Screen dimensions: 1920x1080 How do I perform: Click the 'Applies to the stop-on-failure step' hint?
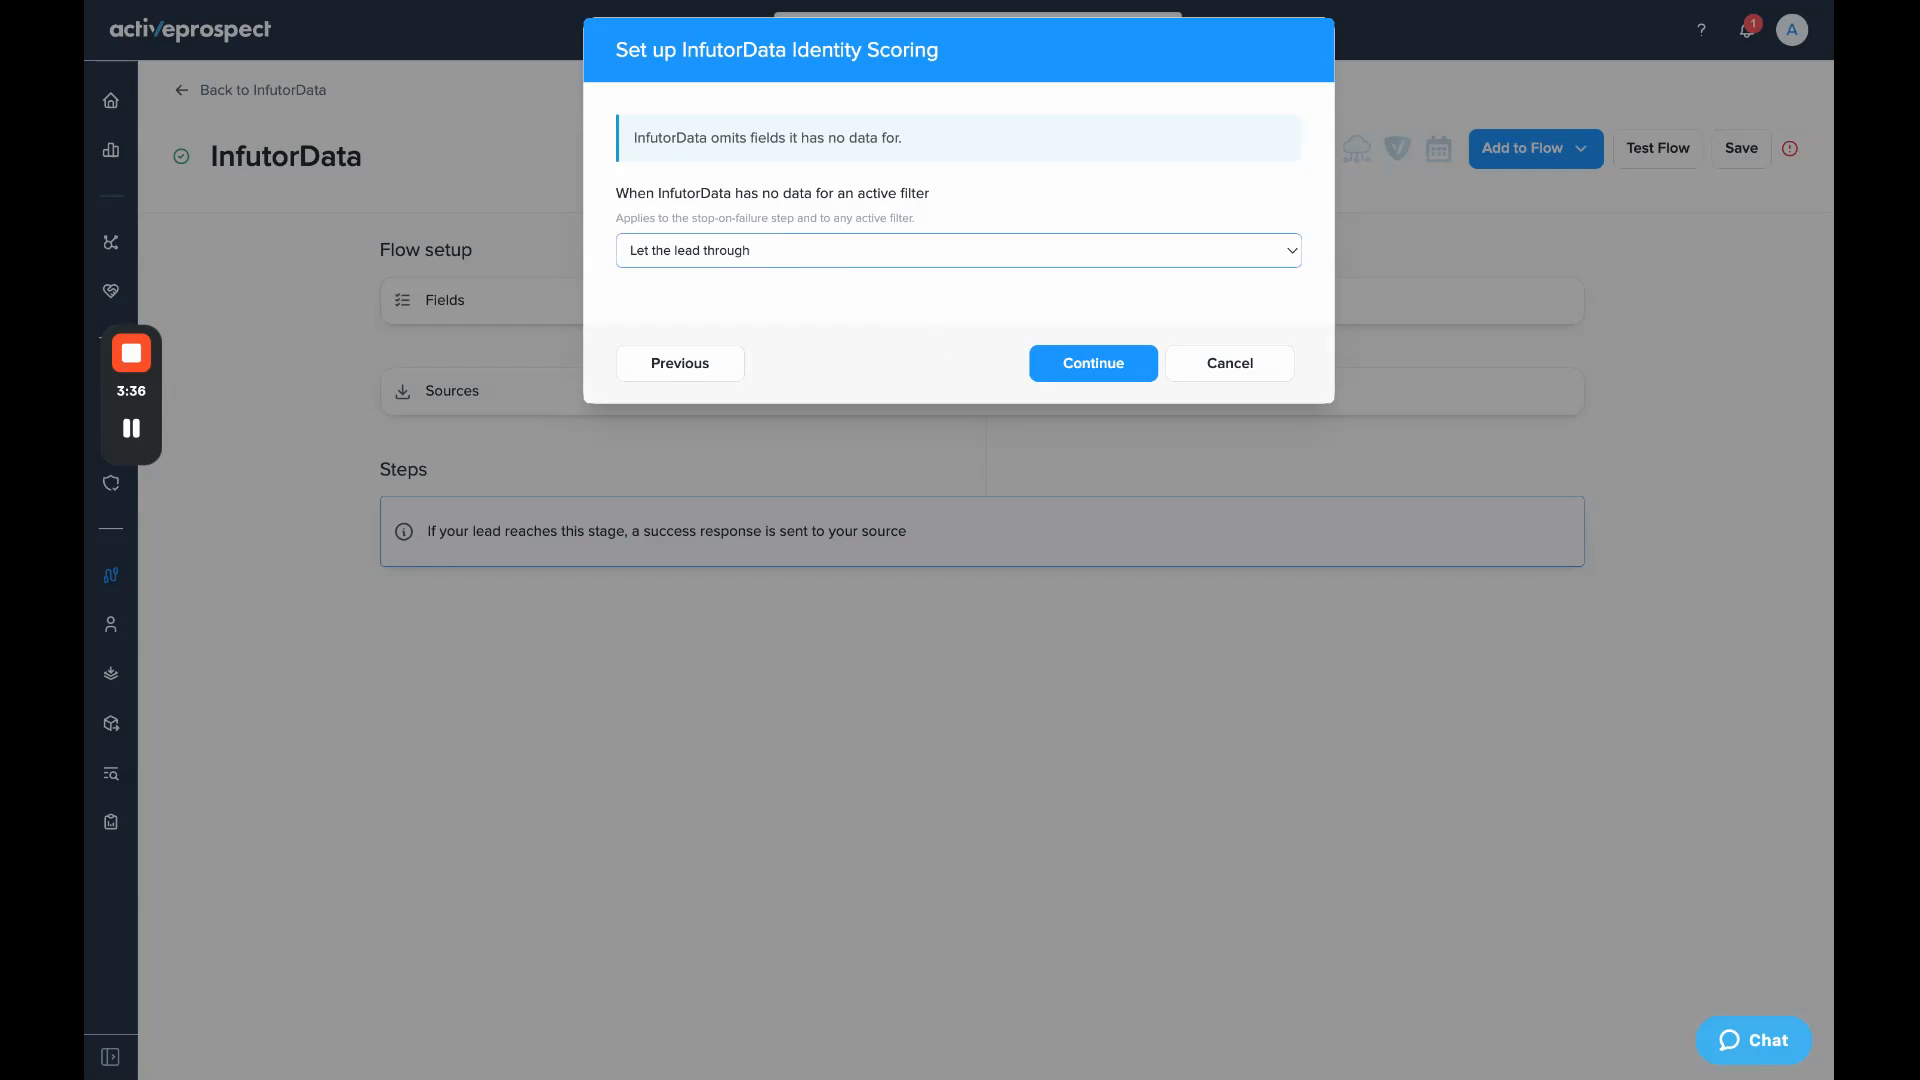click(x=765, y=218)
